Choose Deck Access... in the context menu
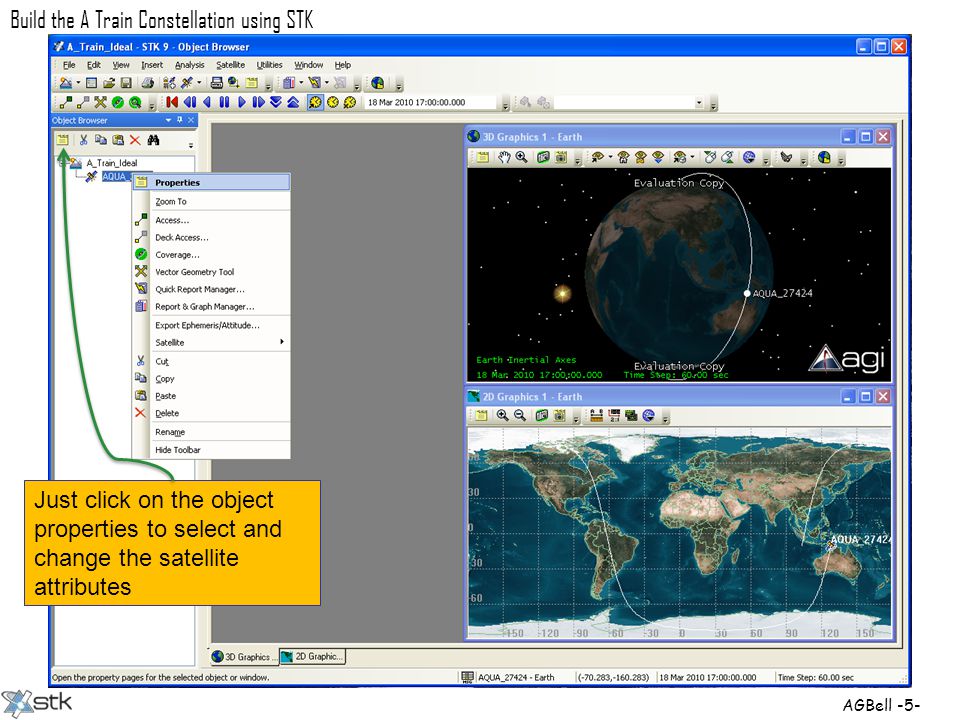 point(212,238)
